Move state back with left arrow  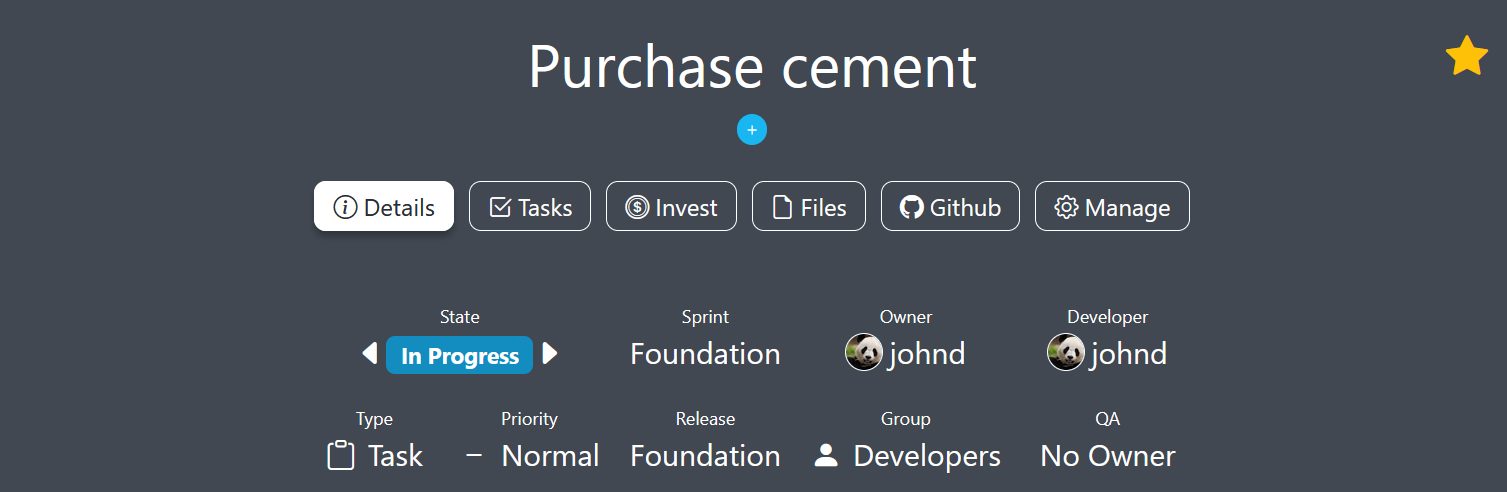tap(370, 353)
